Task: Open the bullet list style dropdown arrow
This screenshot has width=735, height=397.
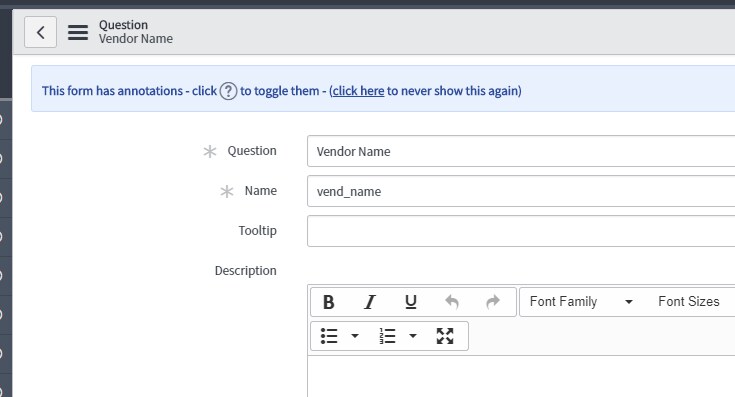Action: point(355,336)
